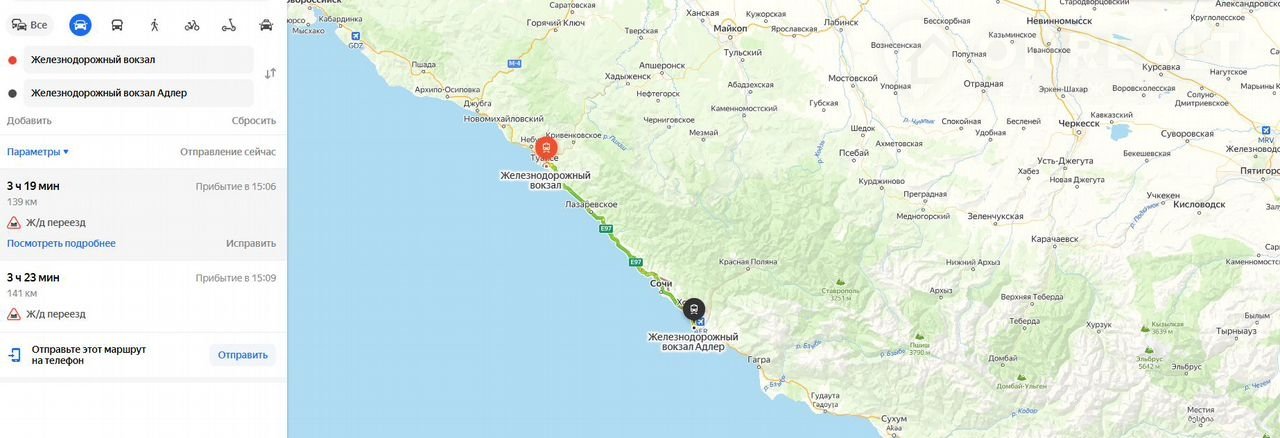Switch to bus public transport mode

pyautogui.click(x=117, y=25)
